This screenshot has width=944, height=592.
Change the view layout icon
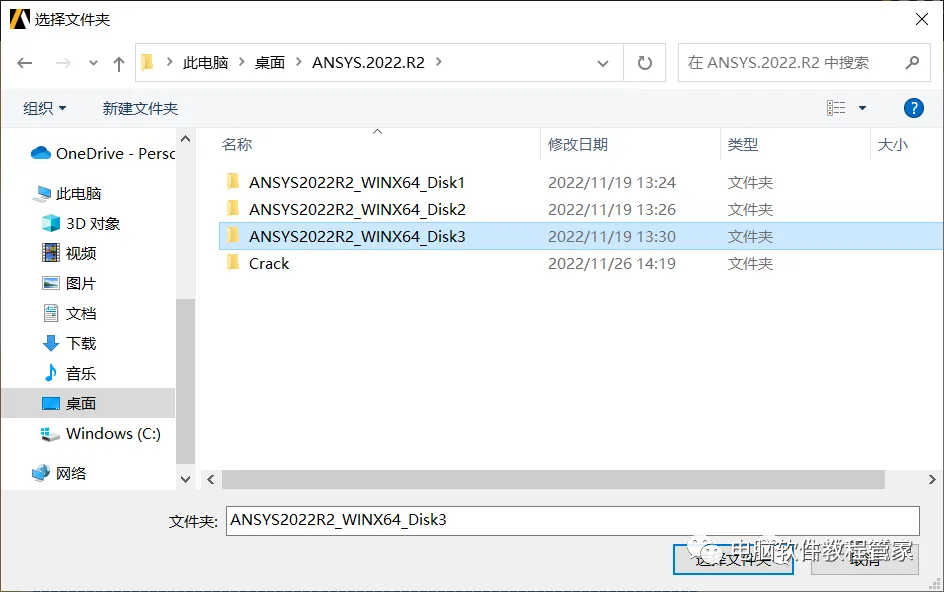coord(836,108)
